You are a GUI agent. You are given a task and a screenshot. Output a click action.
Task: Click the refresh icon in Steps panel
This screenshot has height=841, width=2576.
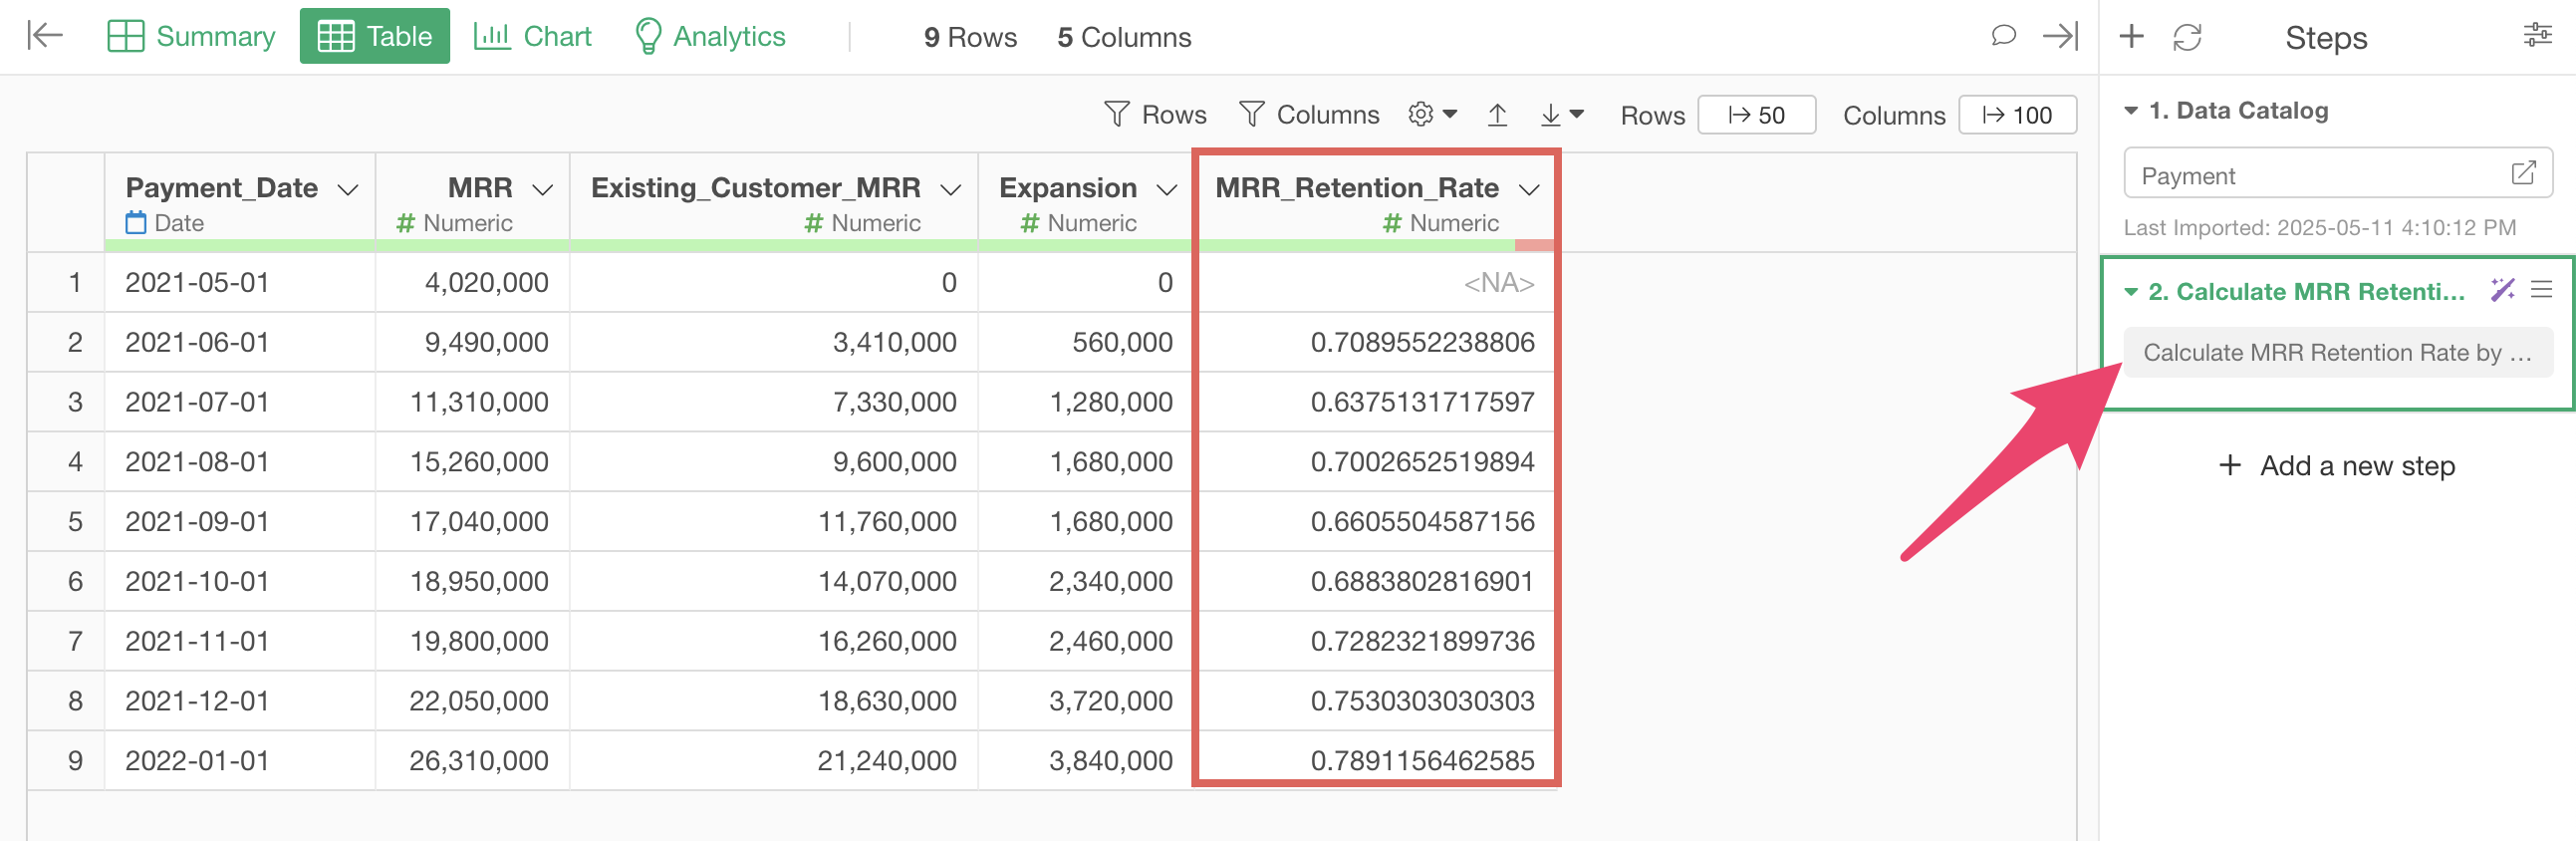(2187, 37)
